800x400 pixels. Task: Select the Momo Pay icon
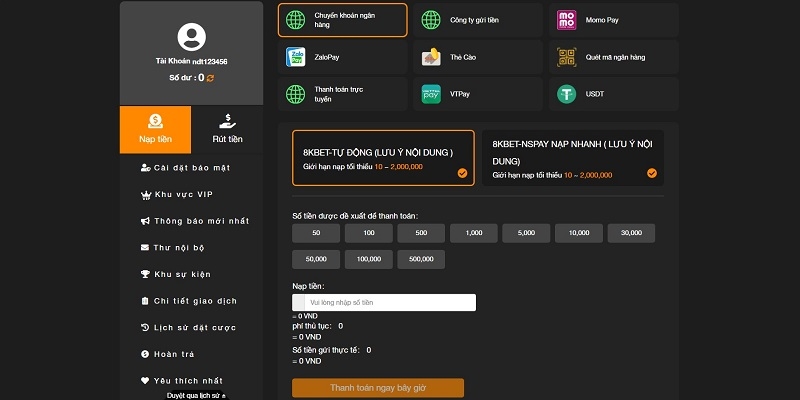(567, 20)
